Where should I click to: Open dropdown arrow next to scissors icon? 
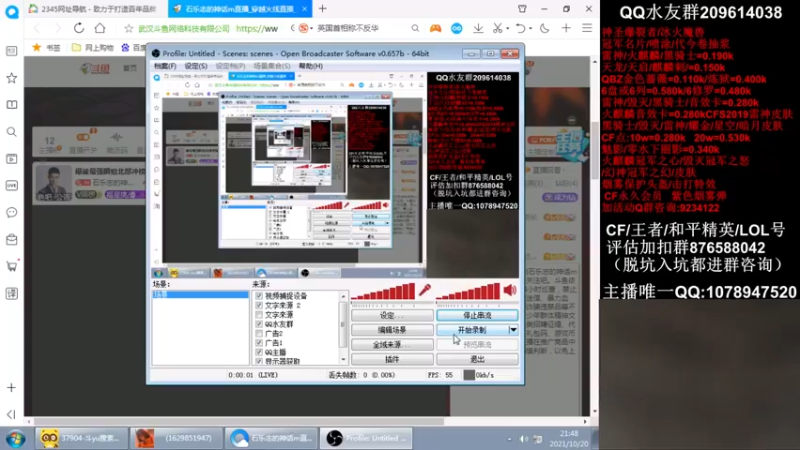(507, 29)
